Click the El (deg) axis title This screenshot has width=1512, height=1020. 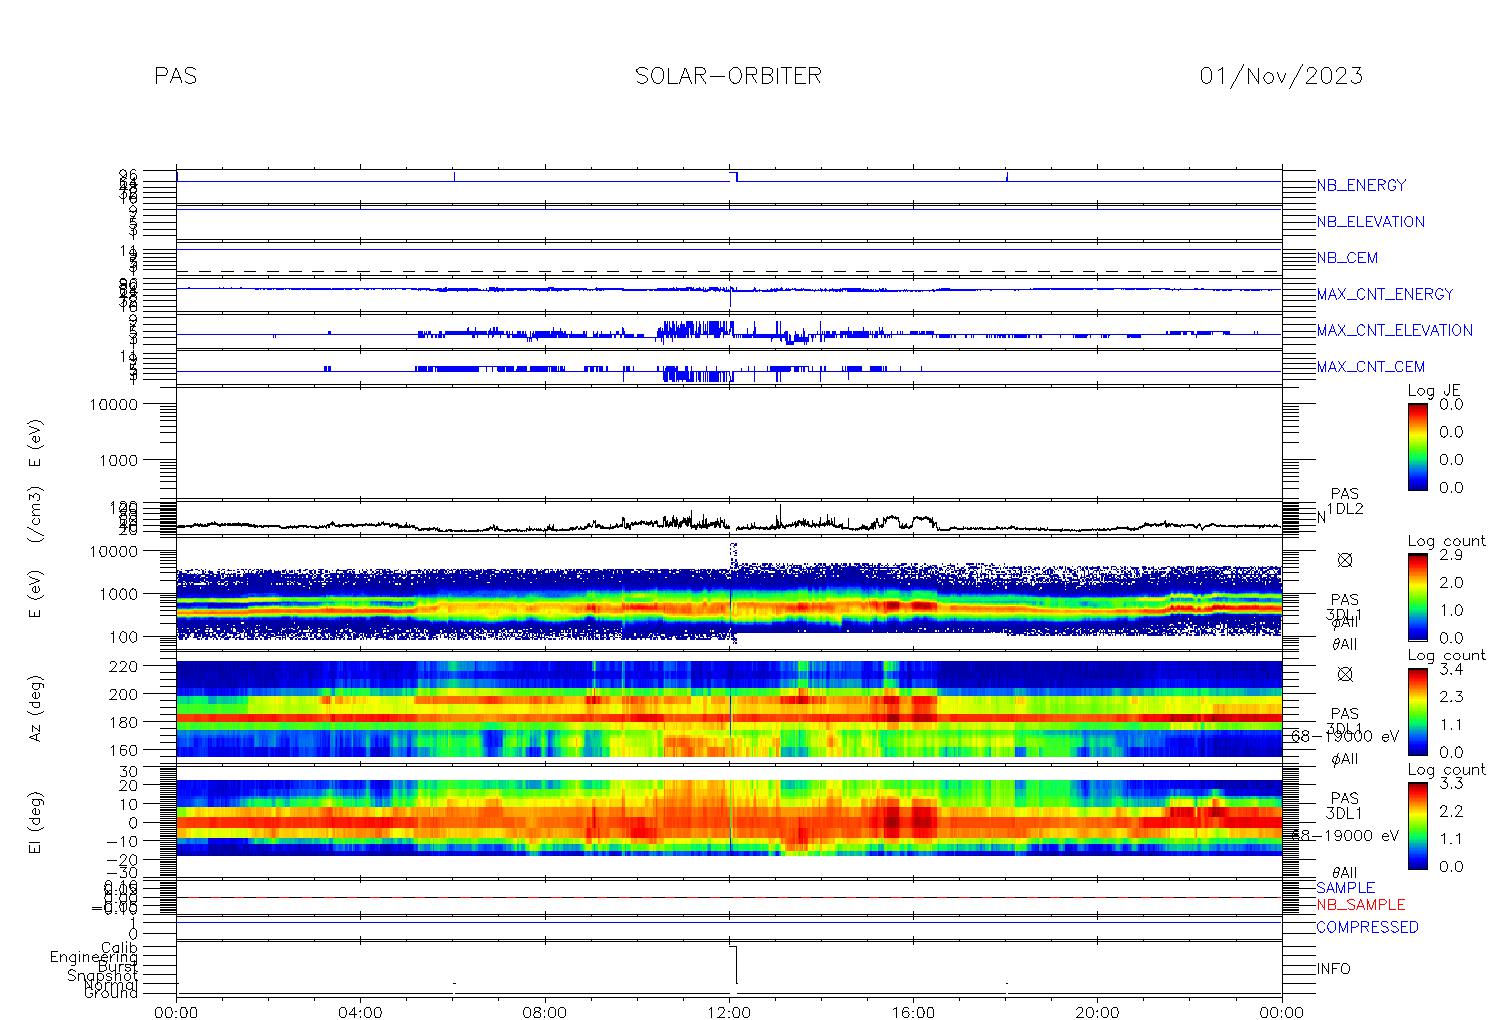36,823
